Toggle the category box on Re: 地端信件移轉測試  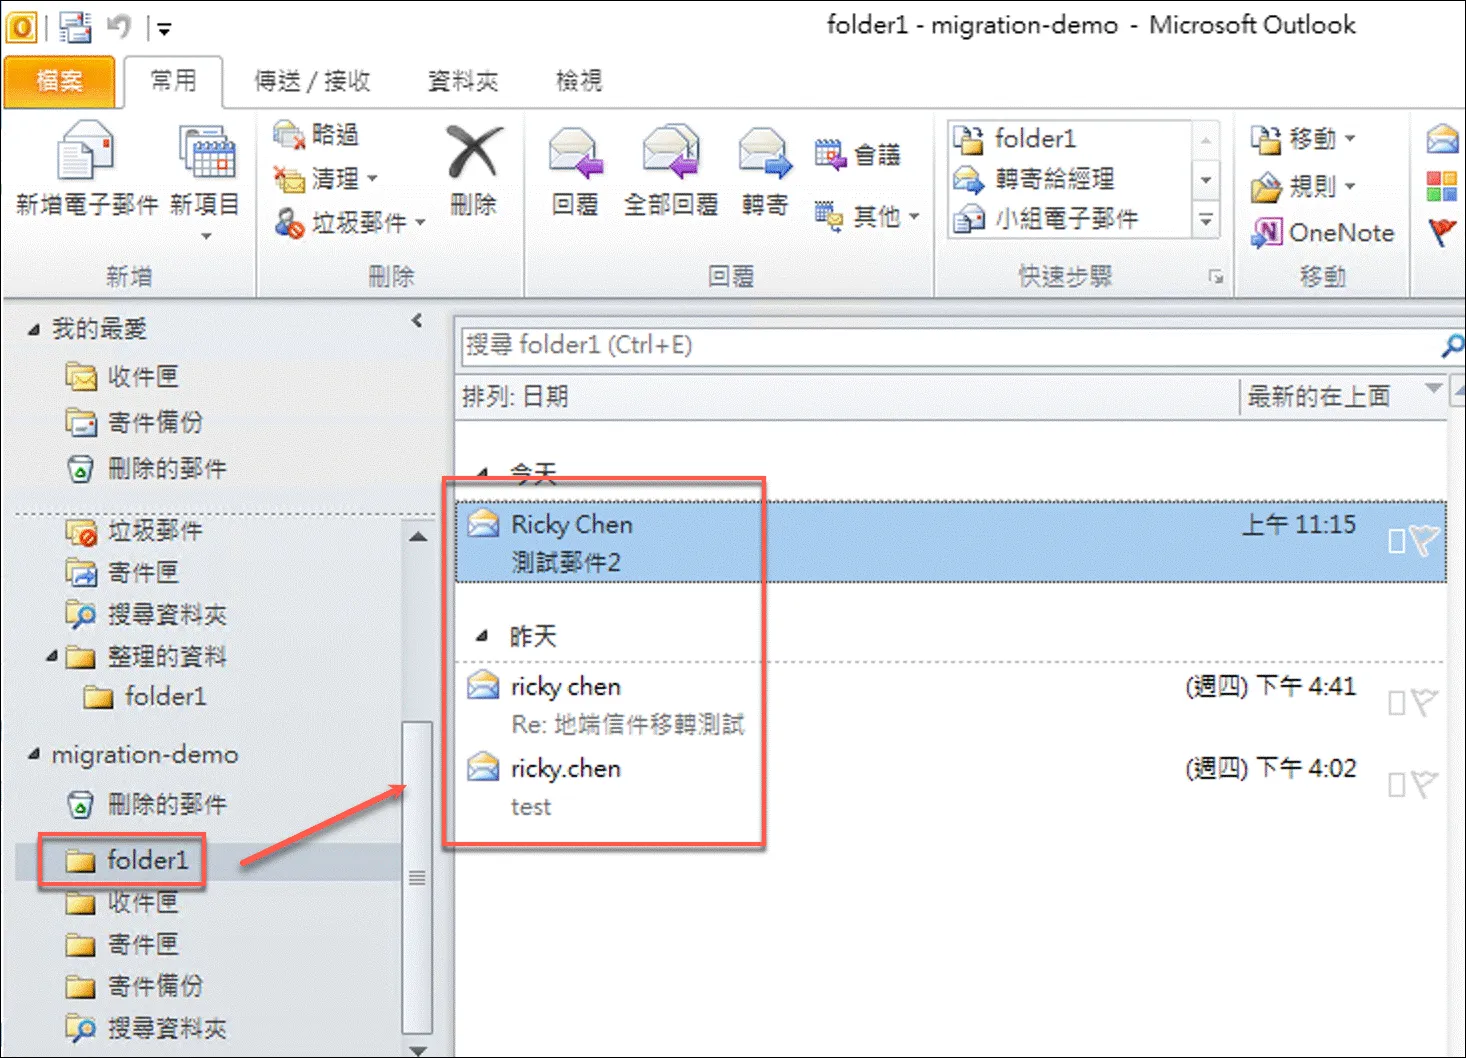pos(1396,704)
